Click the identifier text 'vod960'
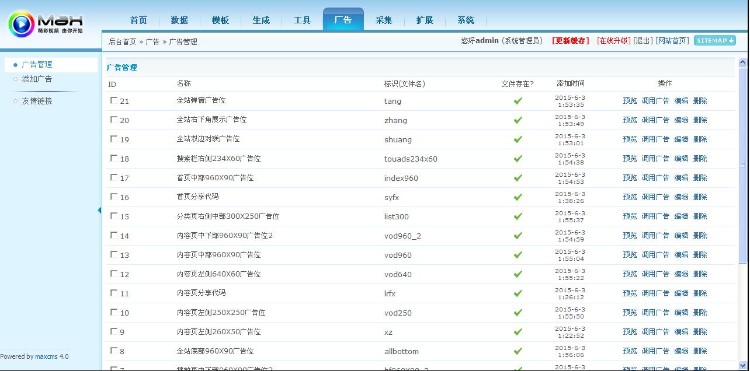The height and width of the screenshot is (371, 750). pyautogui.click(x=397, y=255)
